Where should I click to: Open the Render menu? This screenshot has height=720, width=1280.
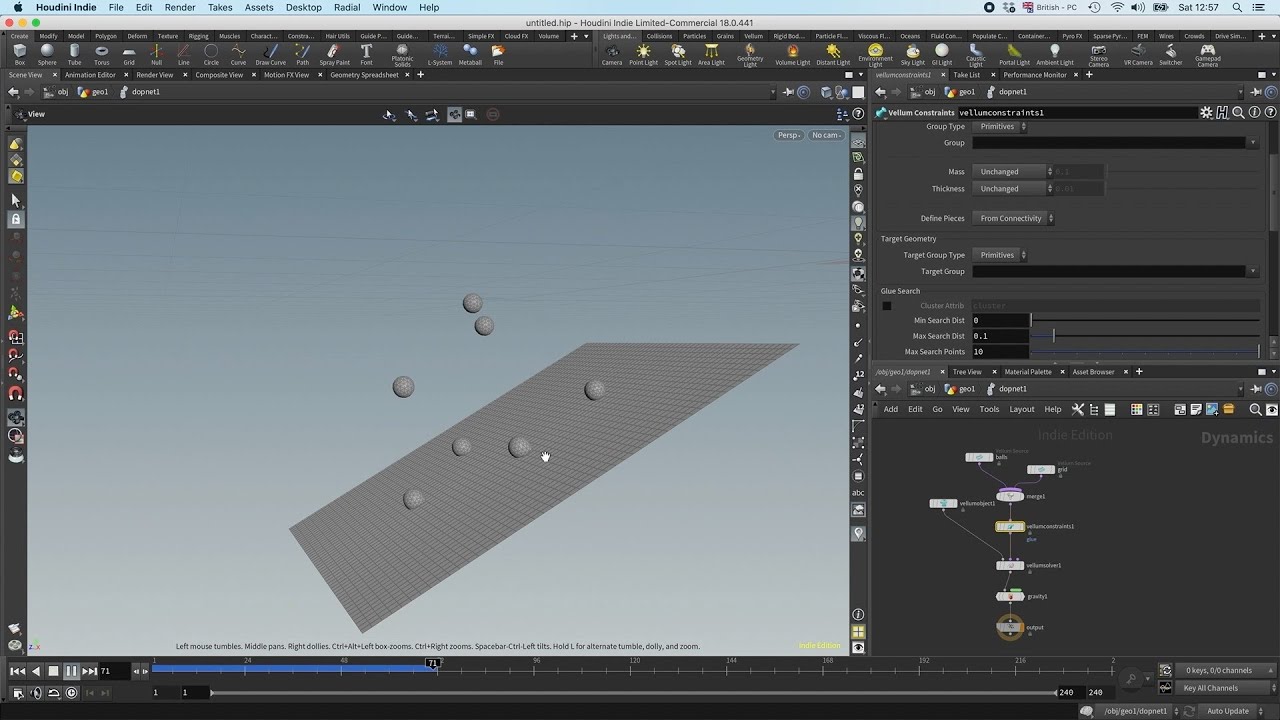pos(180,7)
